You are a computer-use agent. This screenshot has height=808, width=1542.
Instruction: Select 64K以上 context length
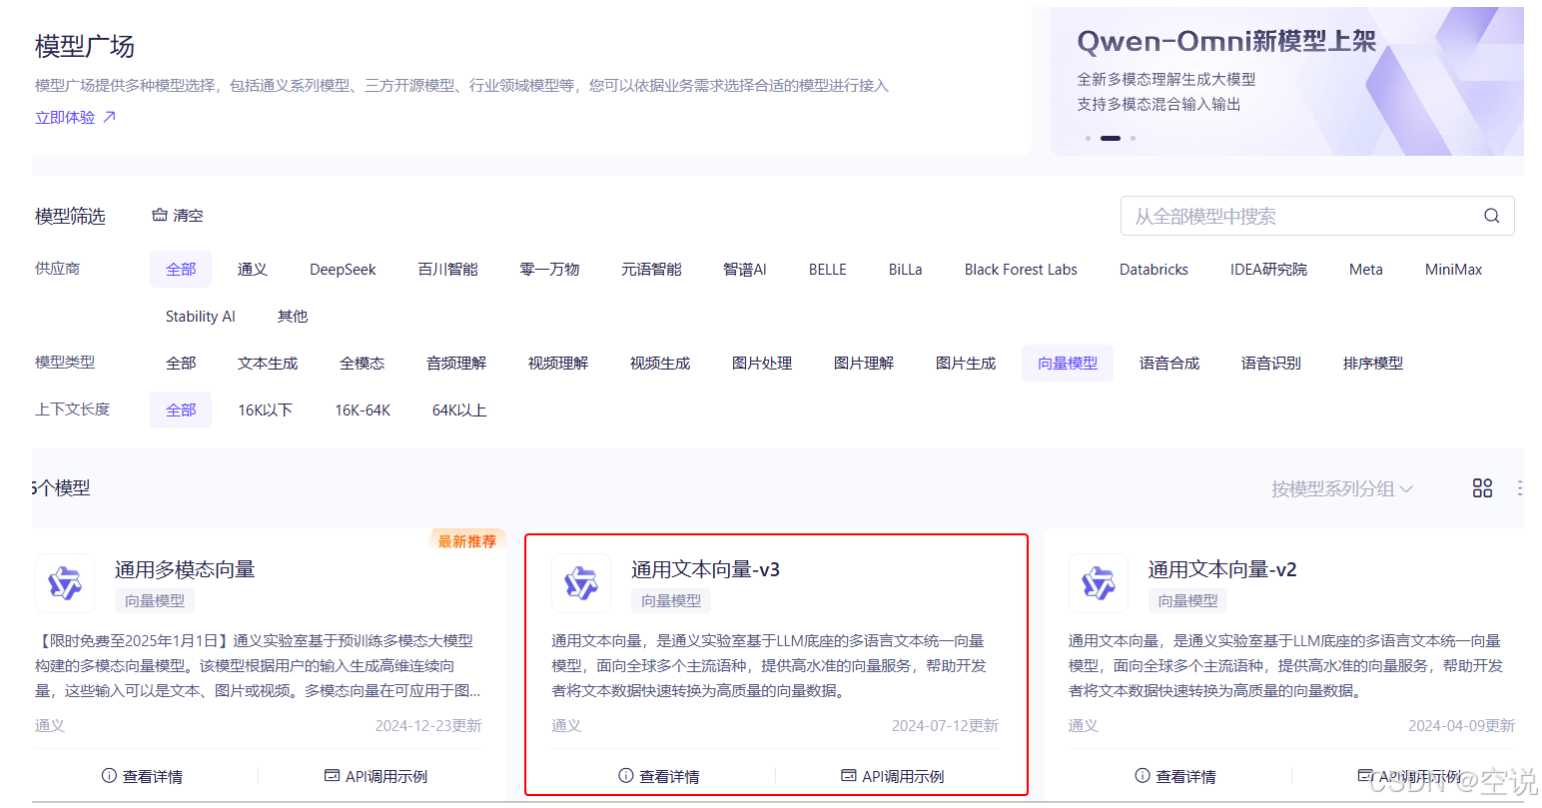[x=460, y=410]
